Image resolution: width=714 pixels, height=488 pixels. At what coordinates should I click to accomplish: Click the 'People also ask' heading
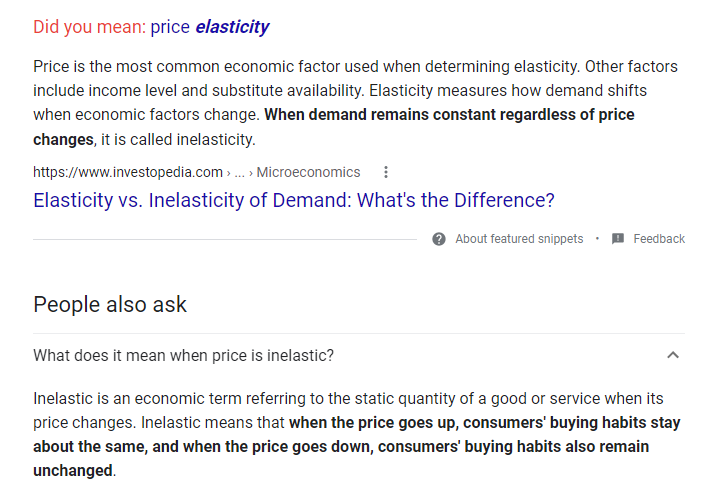pos(110,304)
